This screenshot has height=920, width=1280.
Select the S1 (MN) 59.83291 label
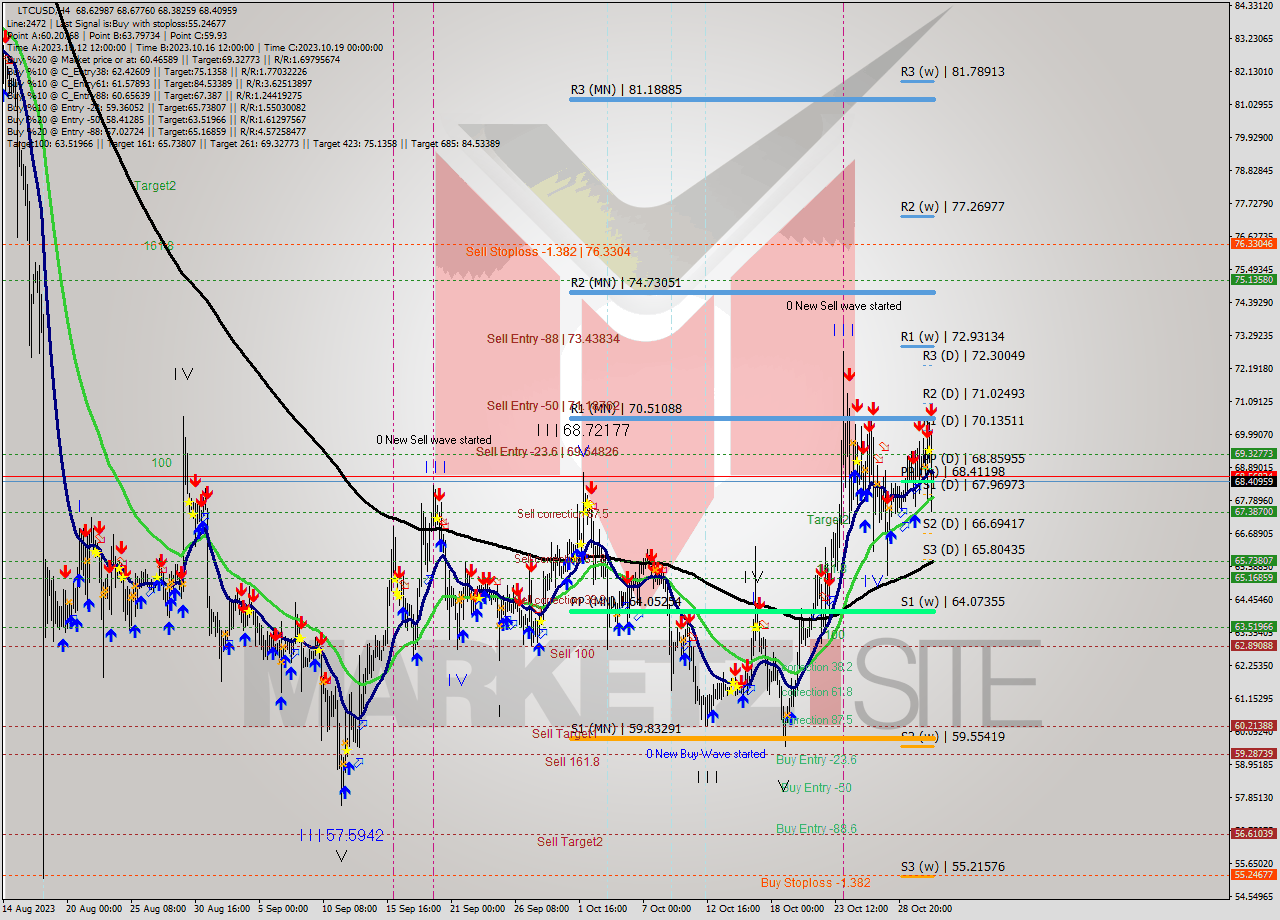(x=626, y=729)
